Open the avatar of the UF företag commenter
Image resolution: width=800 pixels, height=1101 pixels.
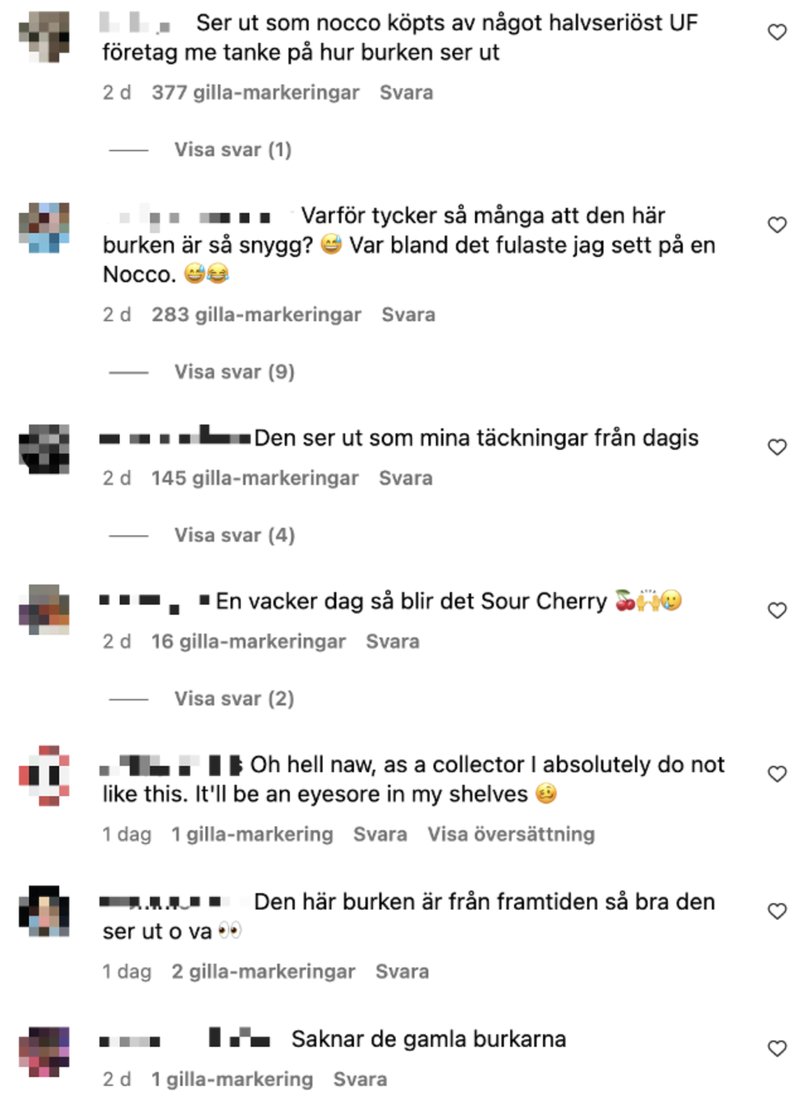[x=44, y=37]
